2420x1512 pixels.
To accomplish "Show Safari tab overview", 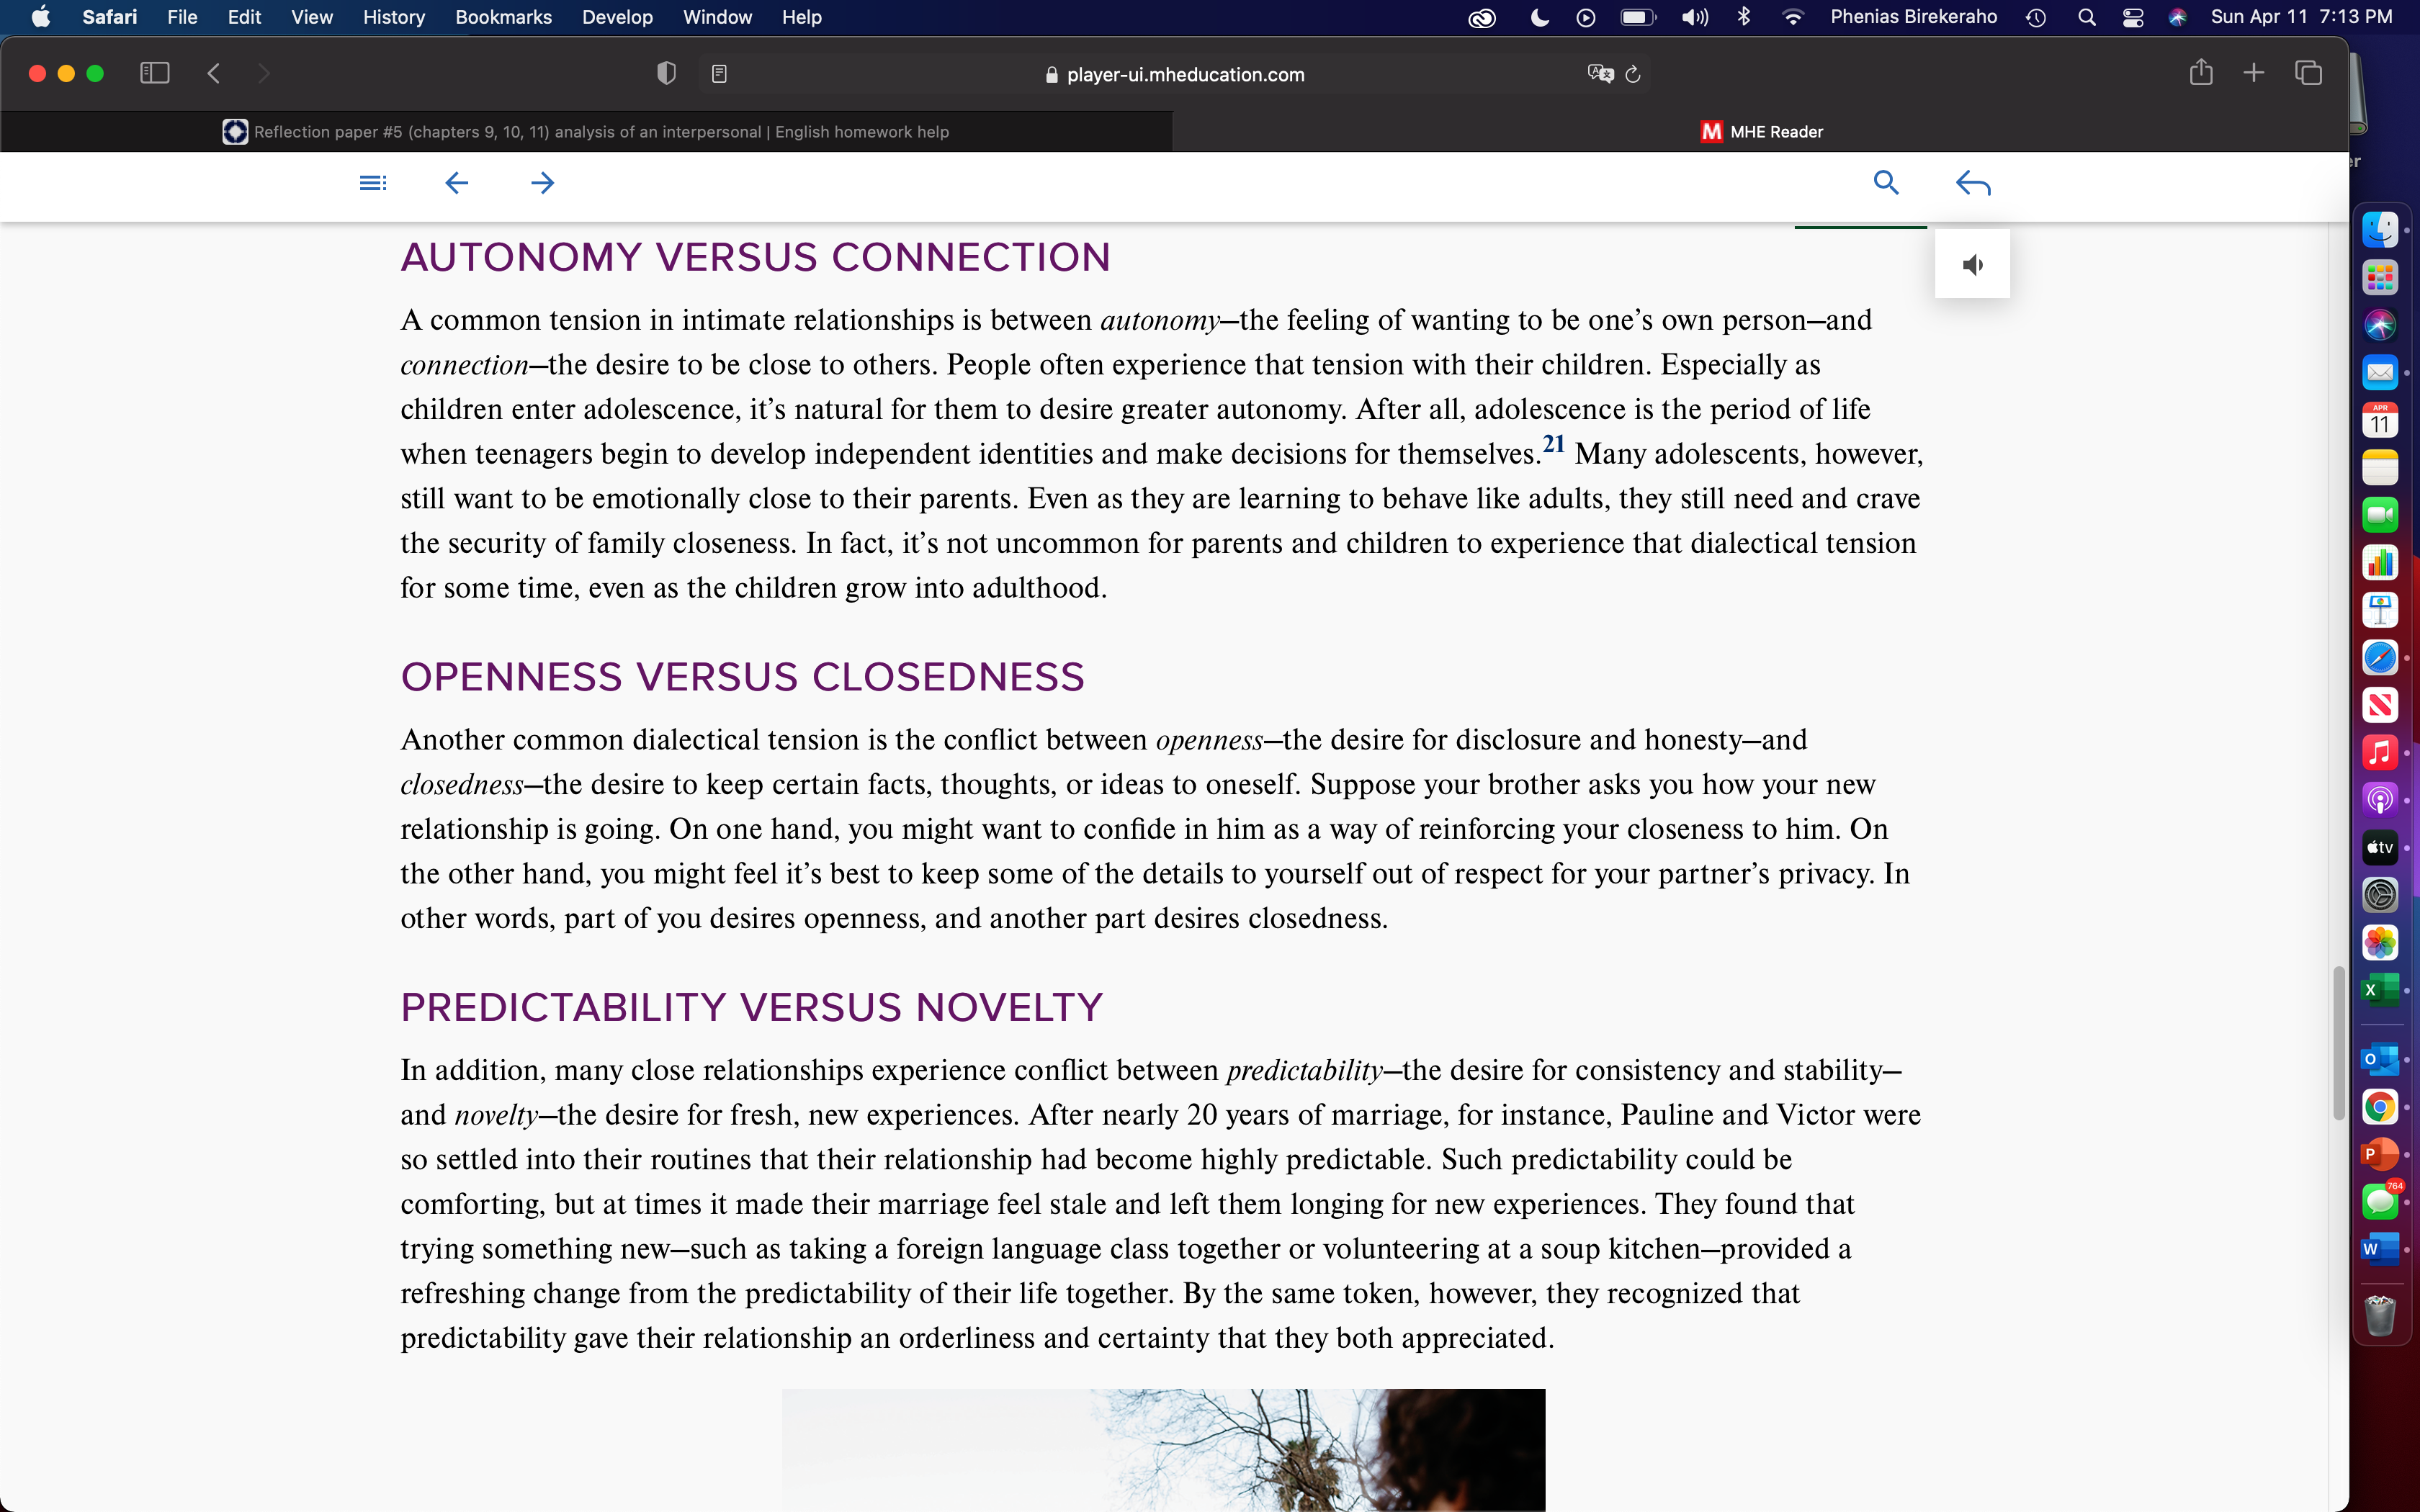I will [2308, 72].
